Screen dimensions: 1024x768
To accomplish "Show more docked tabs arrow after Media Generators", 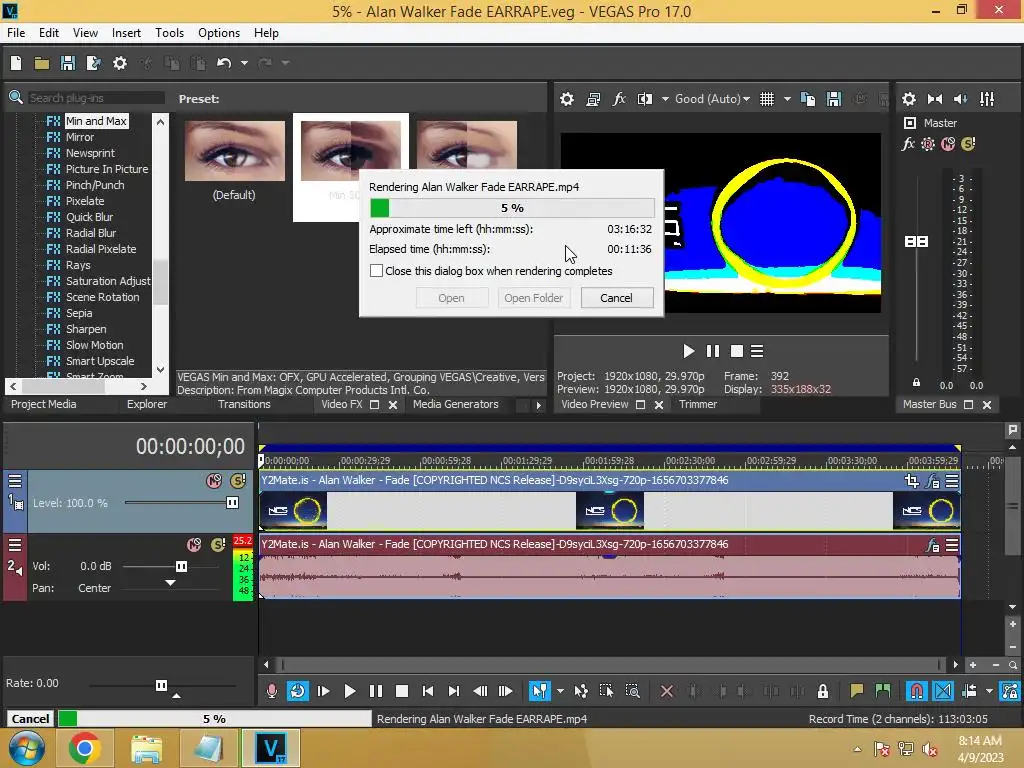I will (x=538, y=405).
